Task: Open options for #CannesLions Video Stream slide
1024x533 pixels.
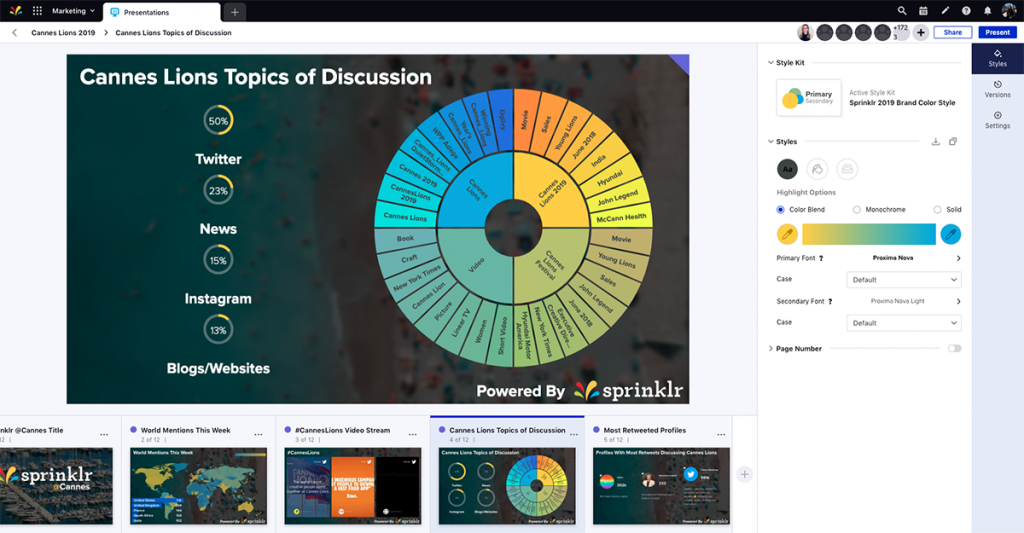Action: 413,434
